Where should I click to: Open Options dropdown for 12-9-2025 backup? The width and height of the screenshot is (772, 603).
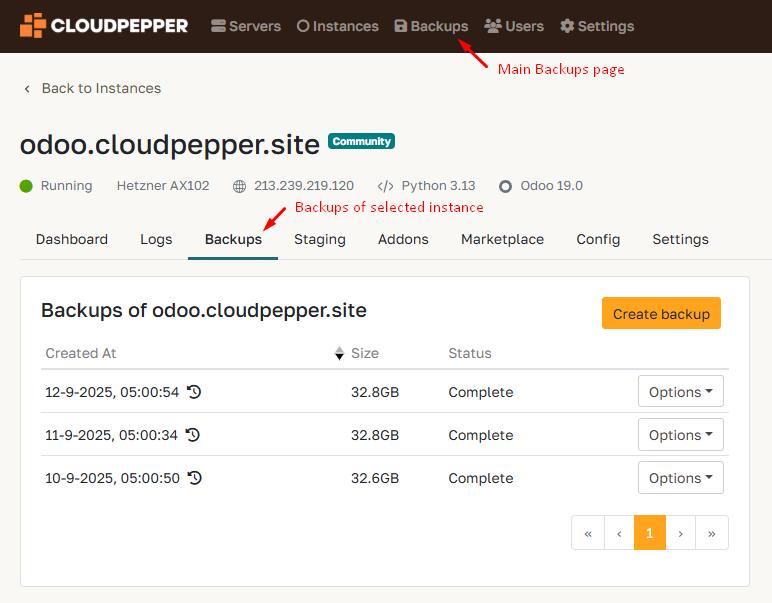(680, 392)
